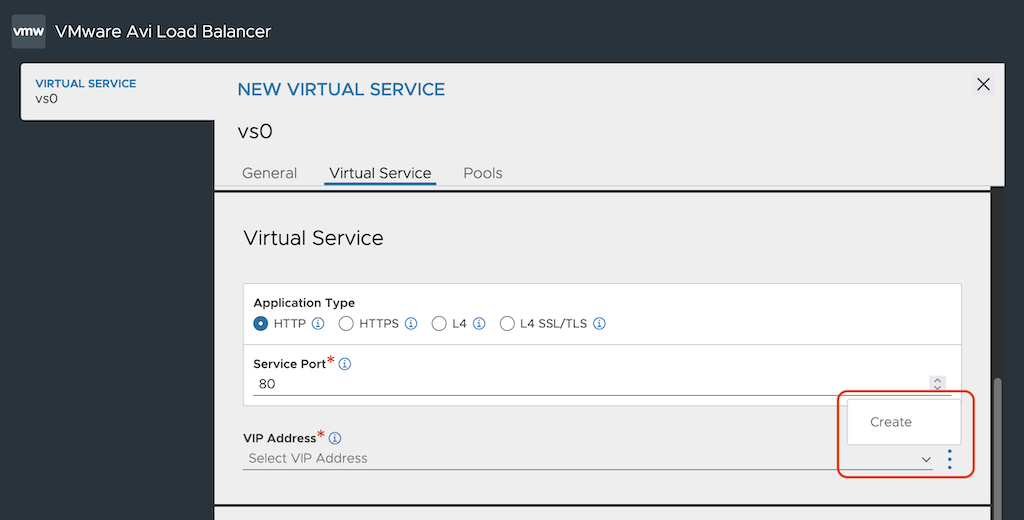The image size is (1024, 520).
Task: Open the Service Port info icon
Action: pyautogui.click(x=344, y=365)
